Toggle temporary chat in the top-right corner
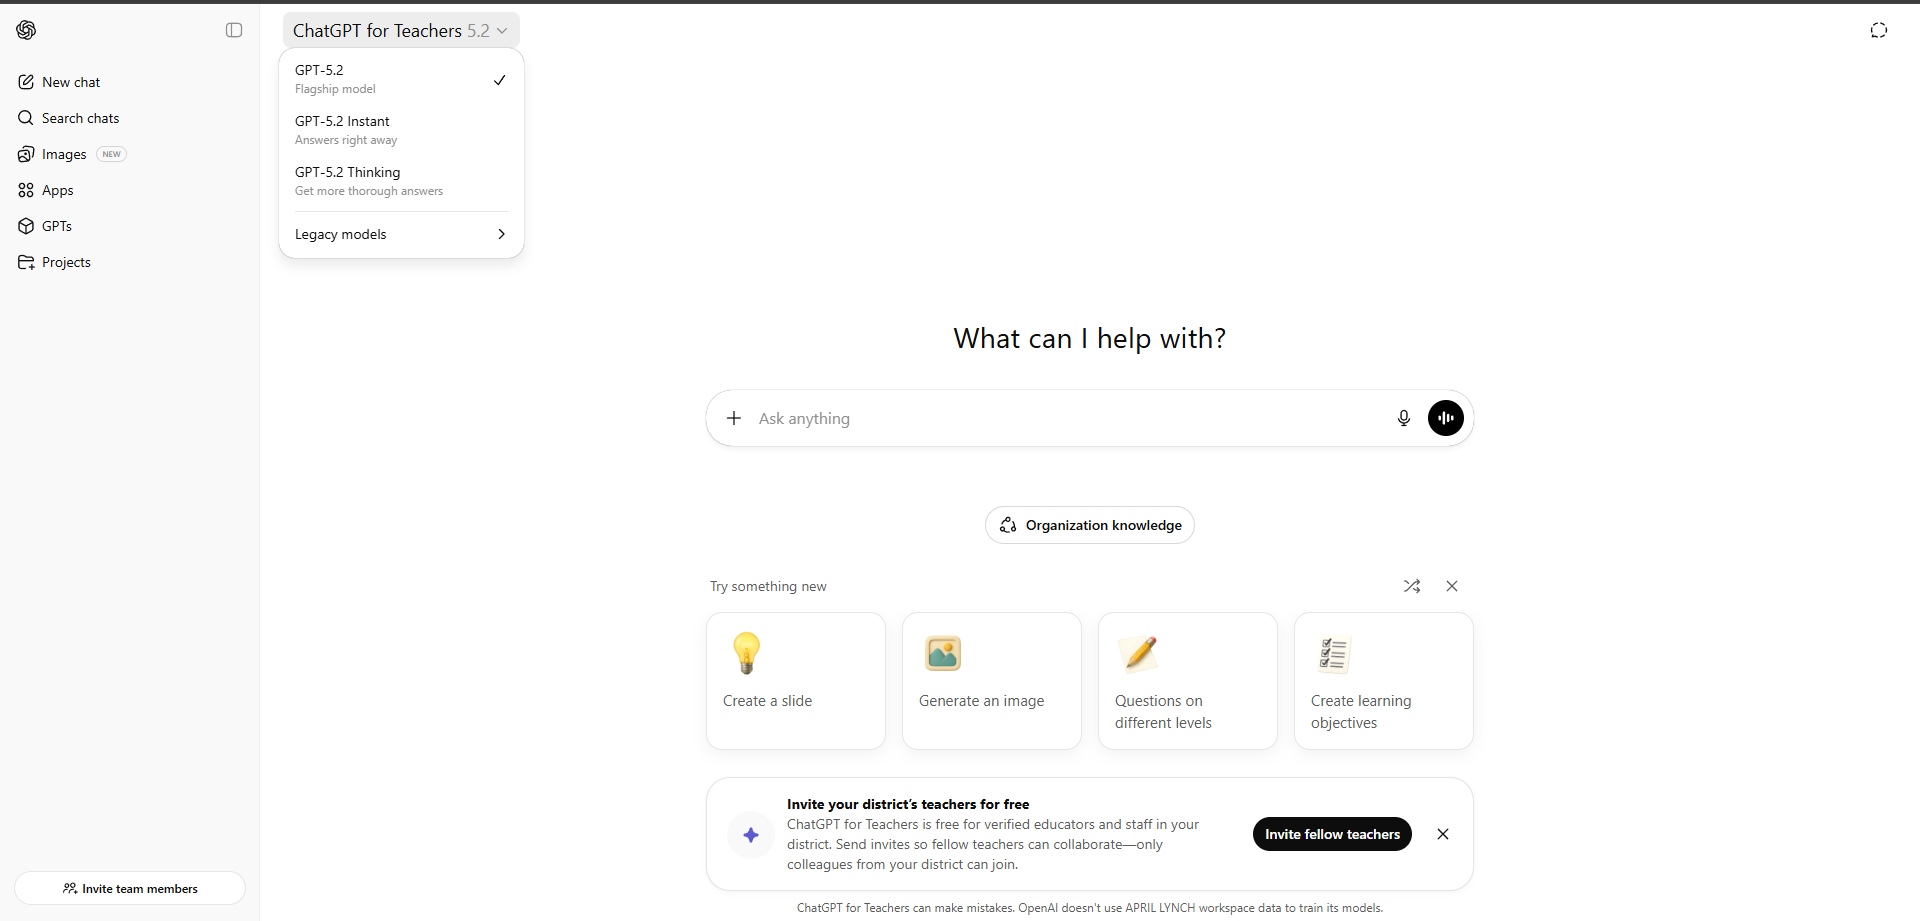This screenshot has width=1920, height=921. [1878, 30]
